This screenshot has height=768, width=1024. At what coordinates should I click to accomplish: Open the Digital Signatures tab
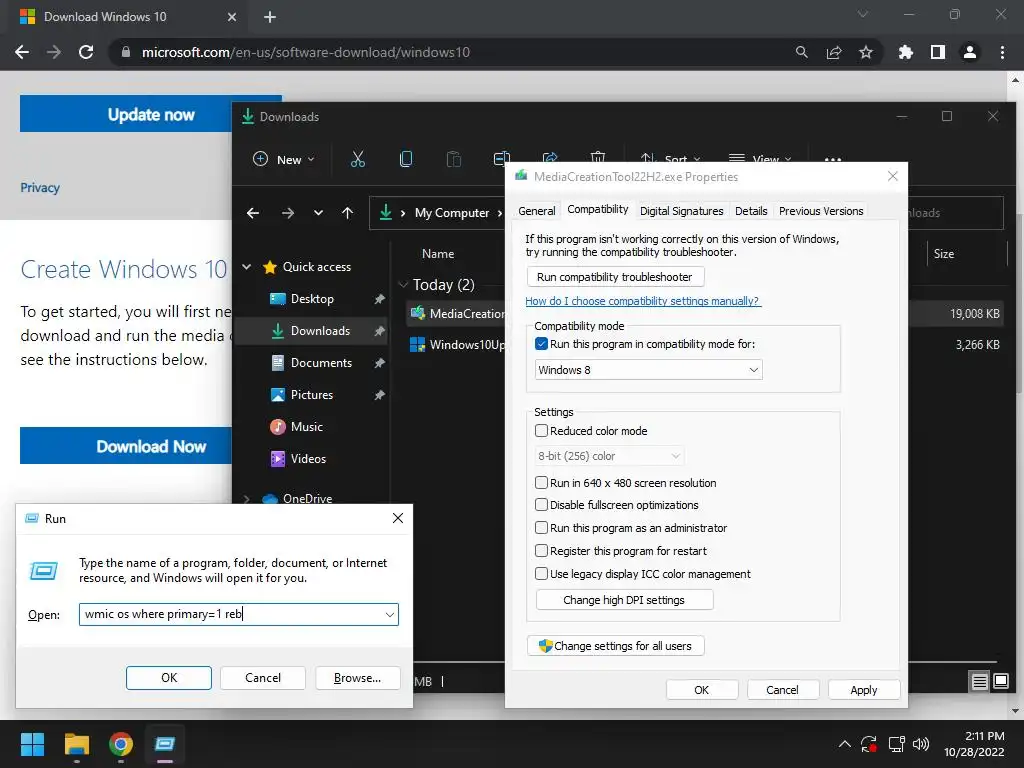click(x=681, y=211)
